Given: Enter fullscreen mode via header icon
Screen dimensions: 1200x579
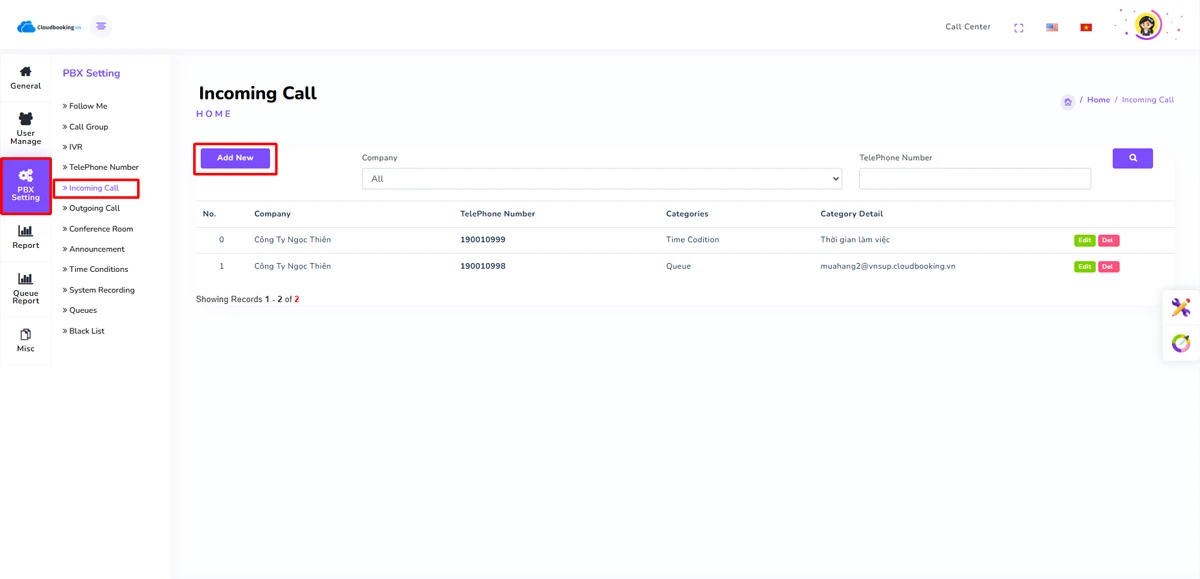Looking at the screenshot, I should pos(1018,28).
